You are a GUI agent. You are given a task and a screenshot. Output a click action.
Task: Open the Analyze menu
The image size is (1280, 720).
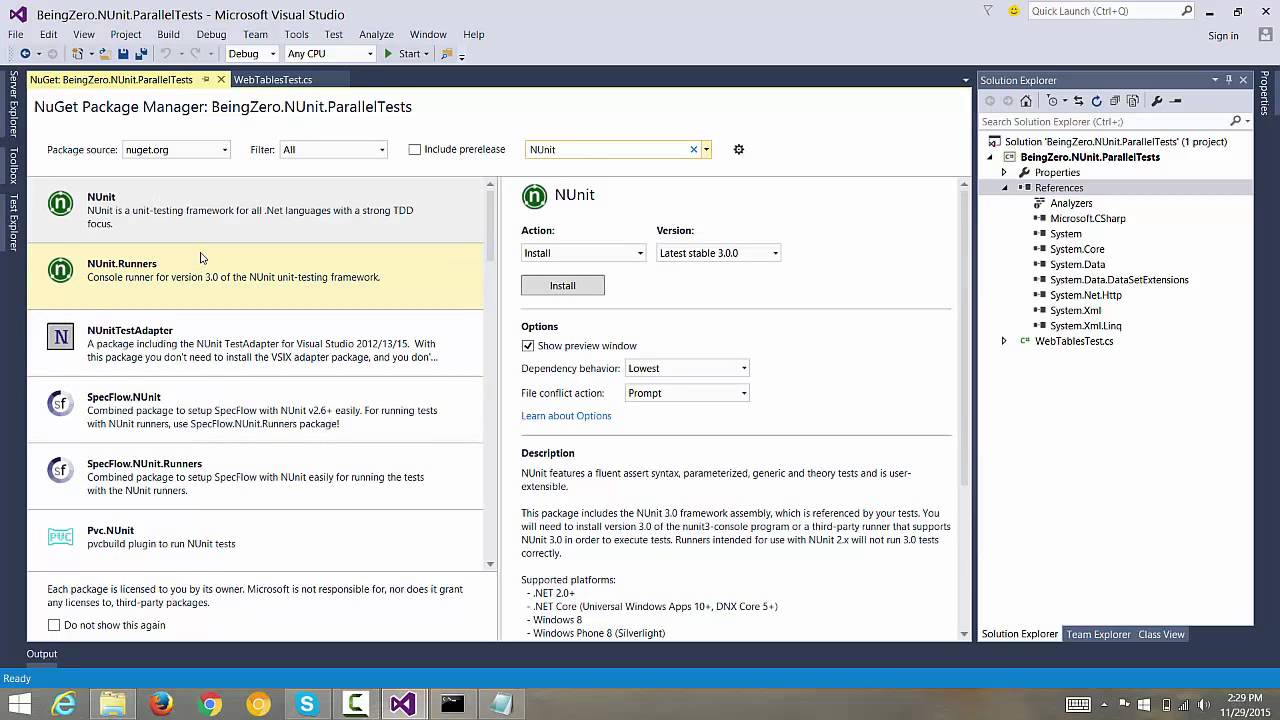[376, 34]
